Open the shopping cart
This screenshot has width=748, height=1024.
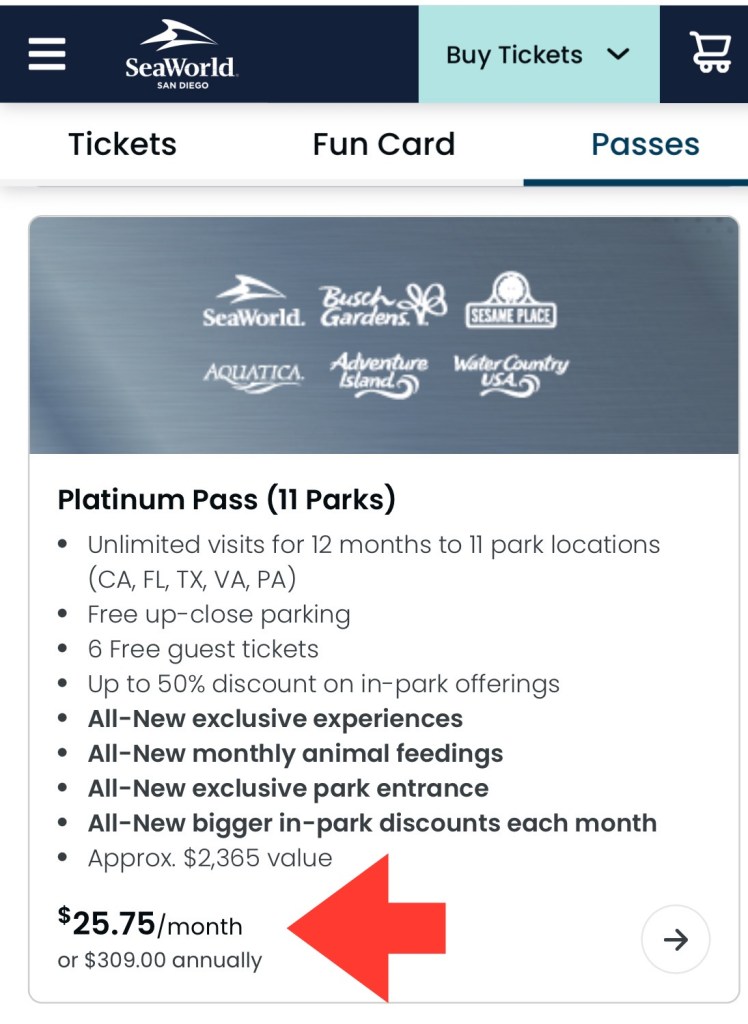(710, 53)
